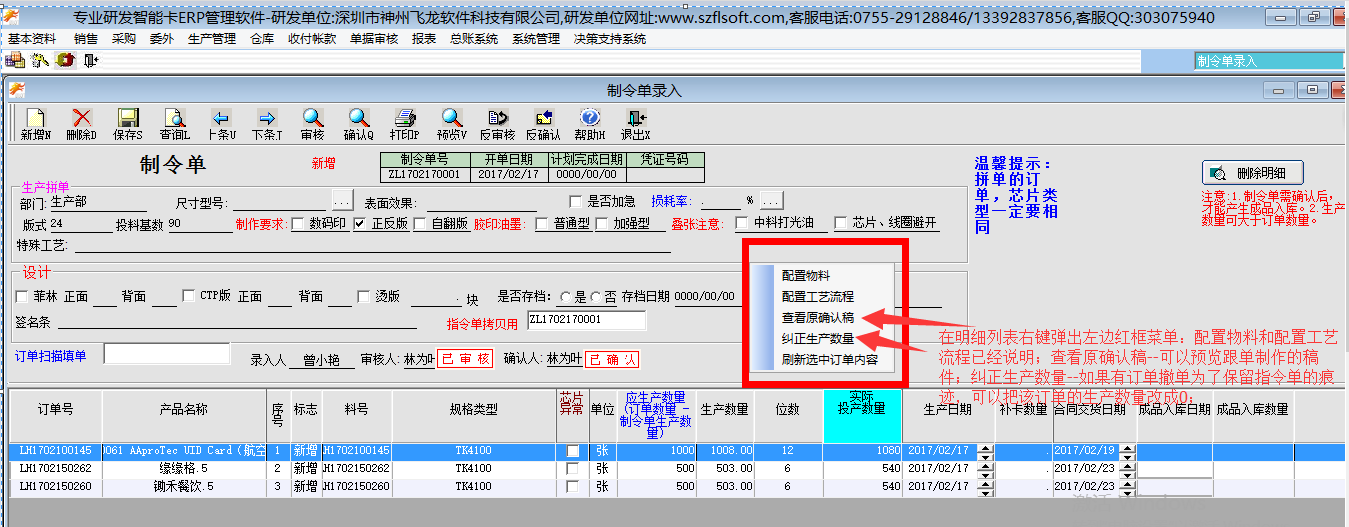The height and width of the screenshot is (527, 1349).
Task: Click the 确认Q confirm magnifier icon
Action: (358, 118)
